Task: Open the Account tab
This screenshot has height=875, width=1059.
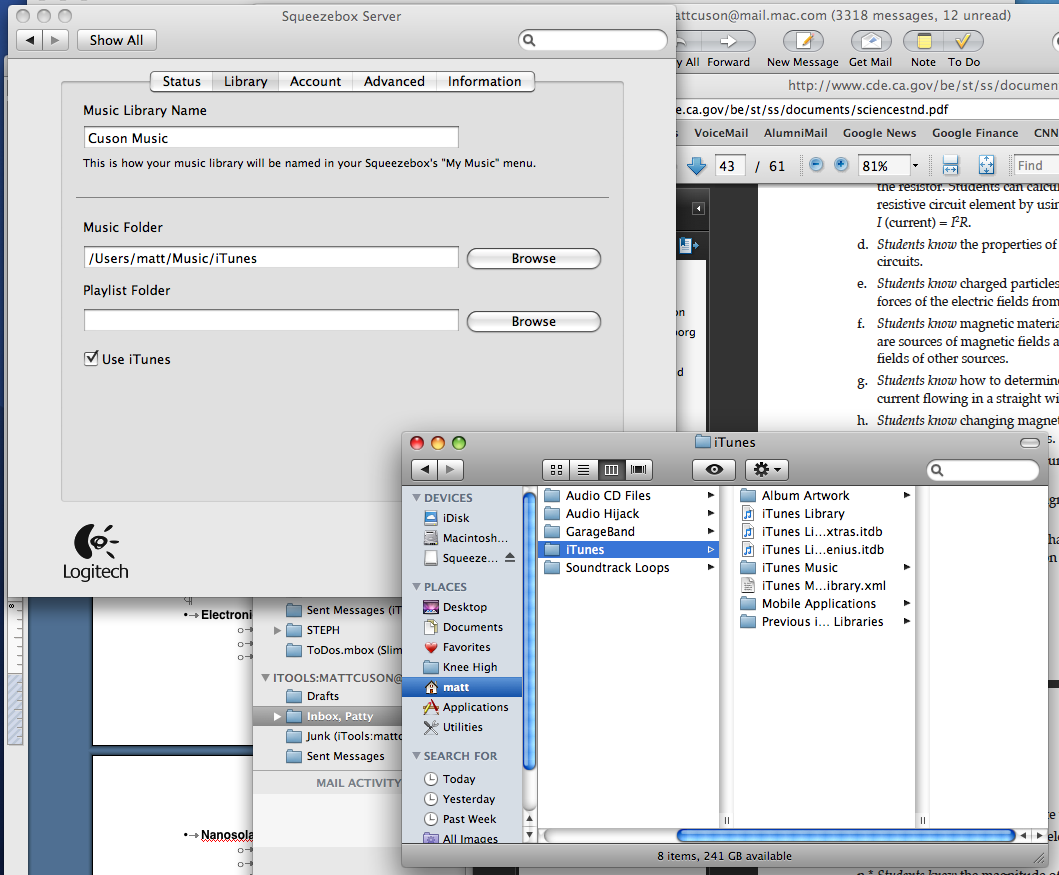Action: pos(315,81)
